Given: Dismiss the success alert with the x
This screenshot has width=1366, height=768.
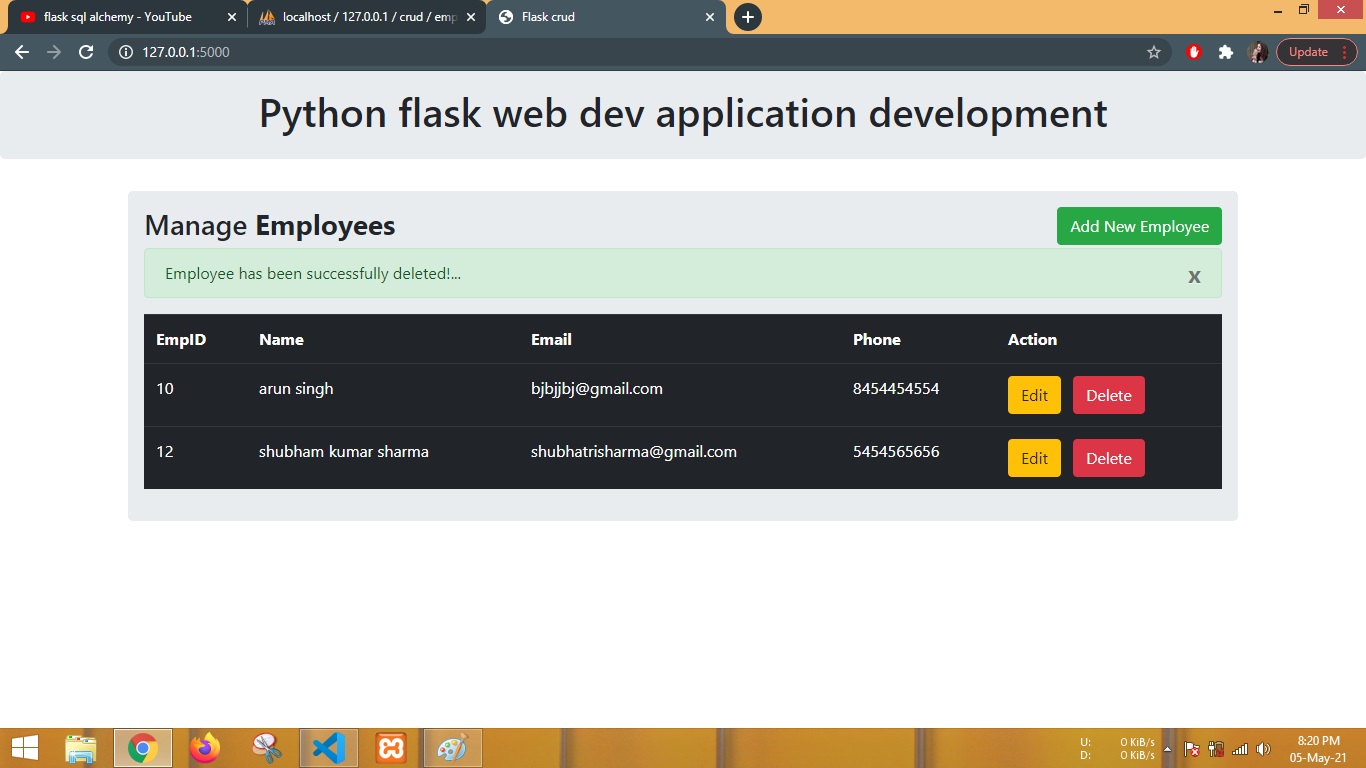Looking at the screenshot, I should [x=1194, y=276].
